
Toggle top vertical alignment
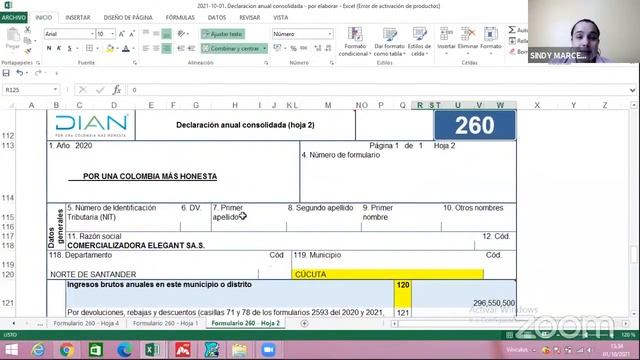146,33
